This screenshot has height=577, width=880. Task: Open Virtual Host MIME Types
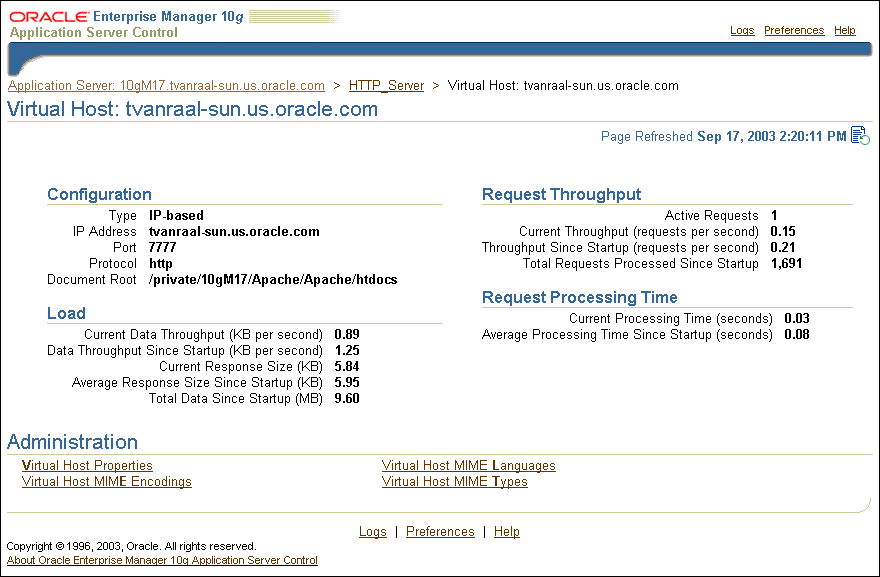click(455, 482)
